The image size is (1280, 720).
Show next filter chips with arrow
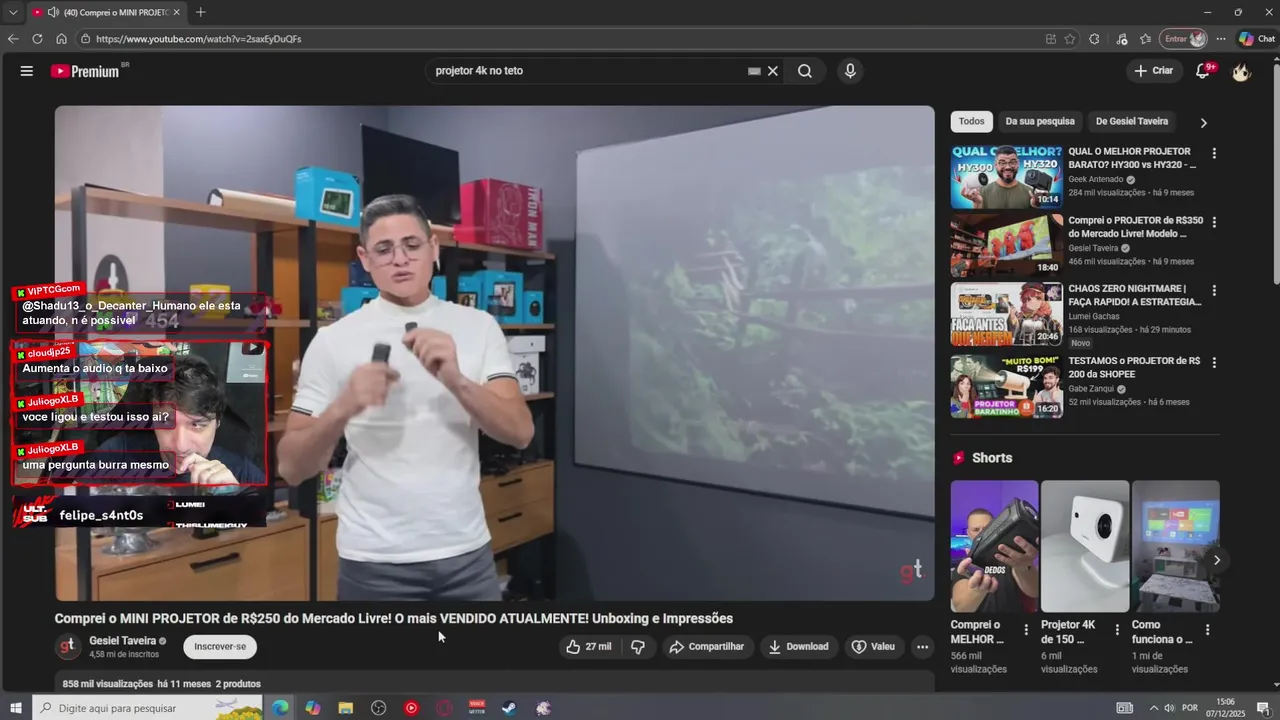pos(1203,122)
